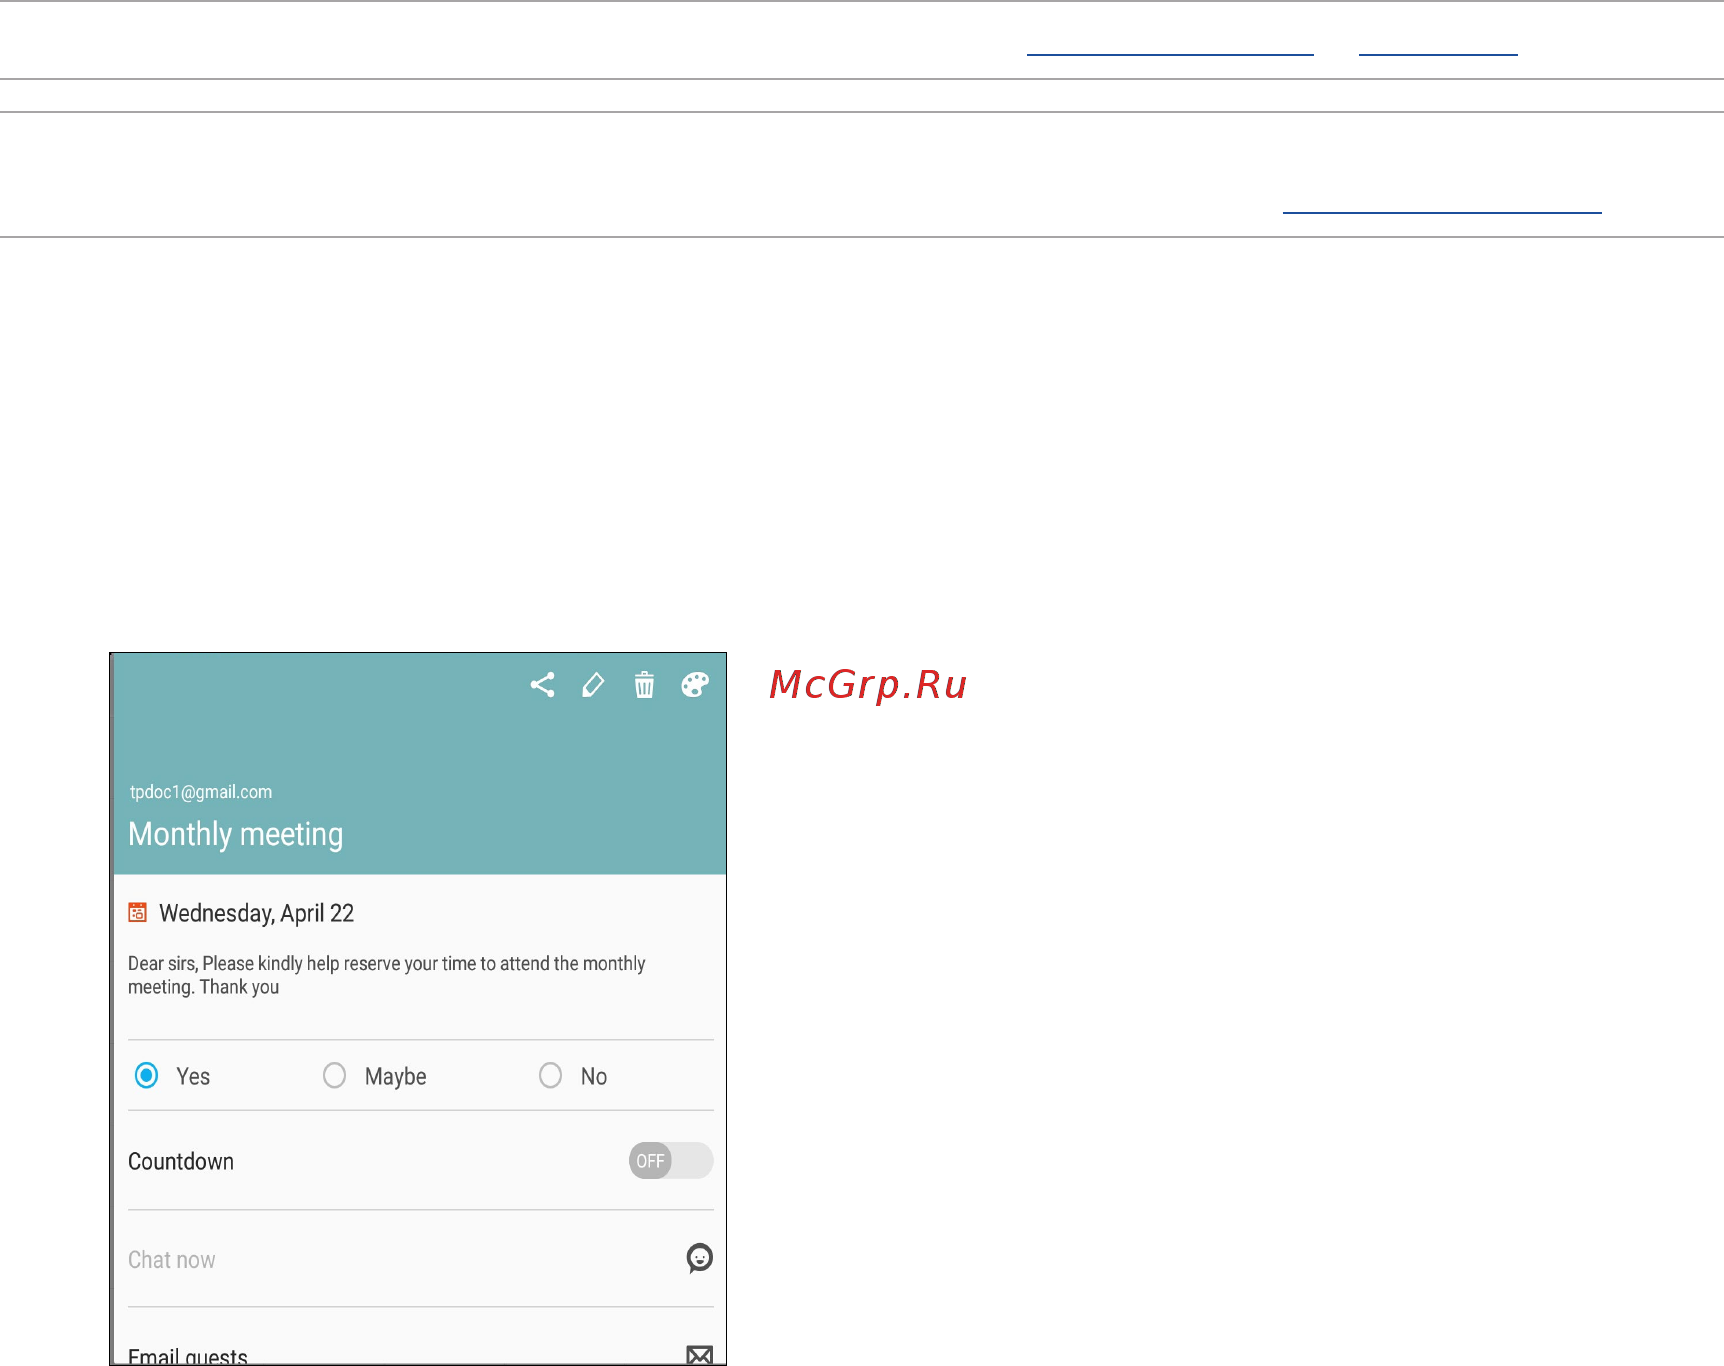Tap the tpdoc1@gmail.com account text
Image resolution: width=1724 pixels, height=1366 pixels.
click(x=201, y=792)
